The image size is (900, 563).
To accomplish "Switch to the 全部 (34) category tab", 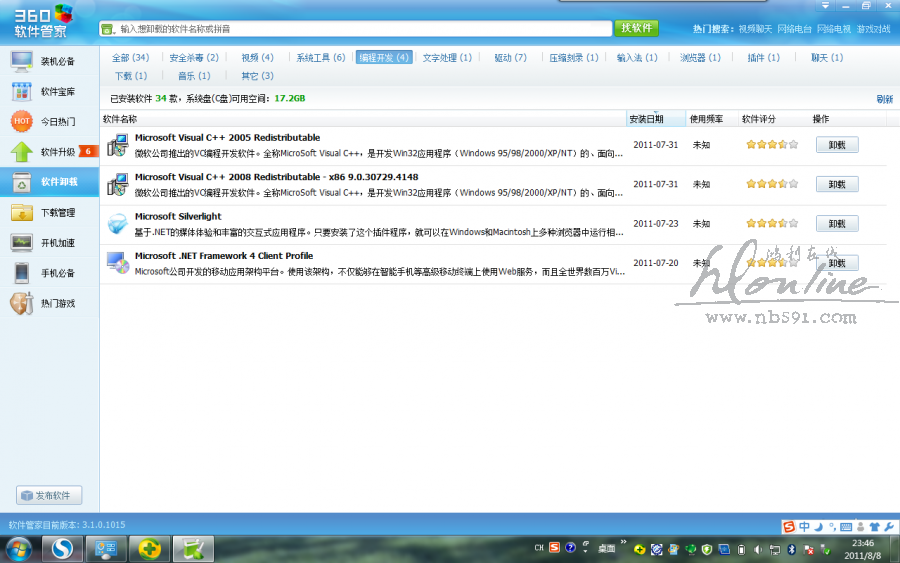I will click(130, 58).
